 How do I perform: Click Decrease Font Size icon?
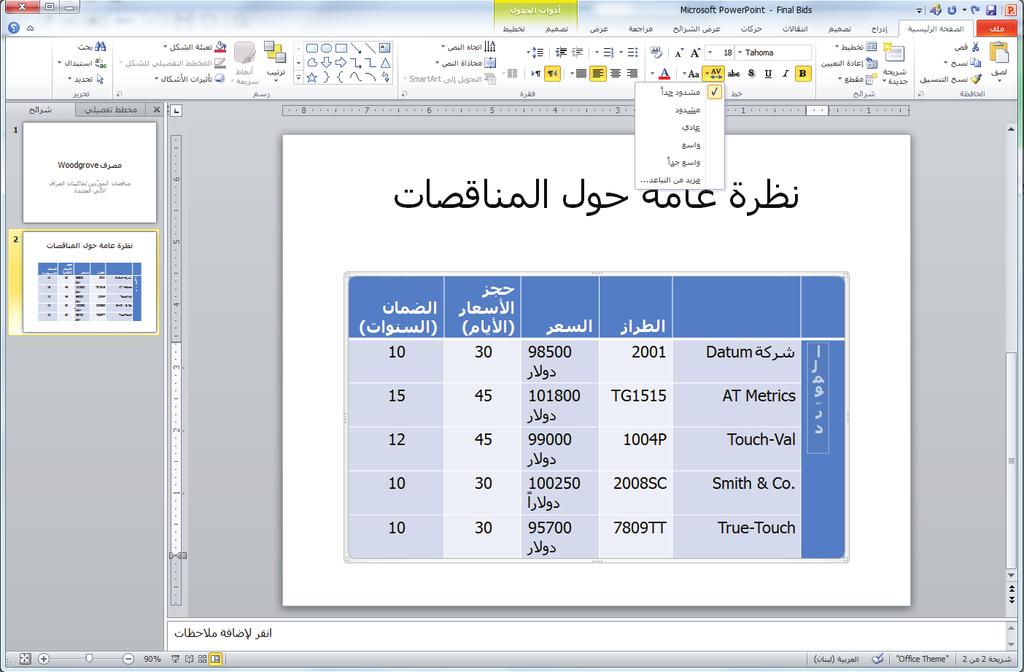(679, 53)
